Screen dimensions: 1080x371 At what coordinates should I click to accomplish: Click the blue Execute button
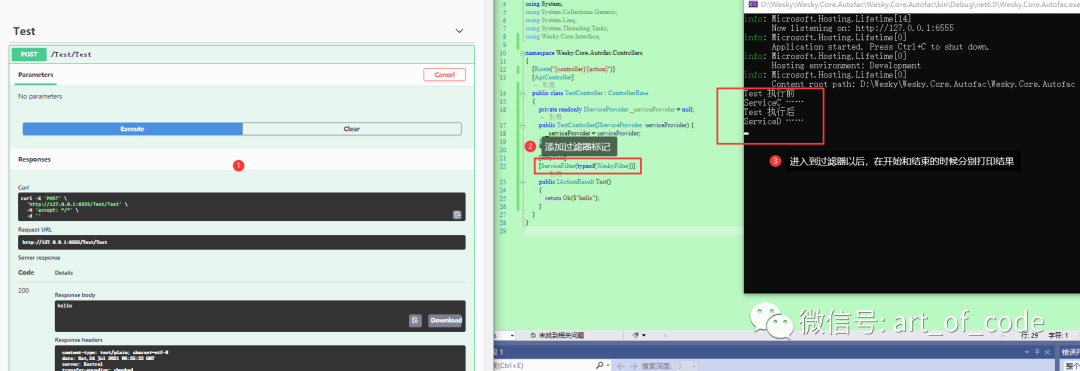132,129
